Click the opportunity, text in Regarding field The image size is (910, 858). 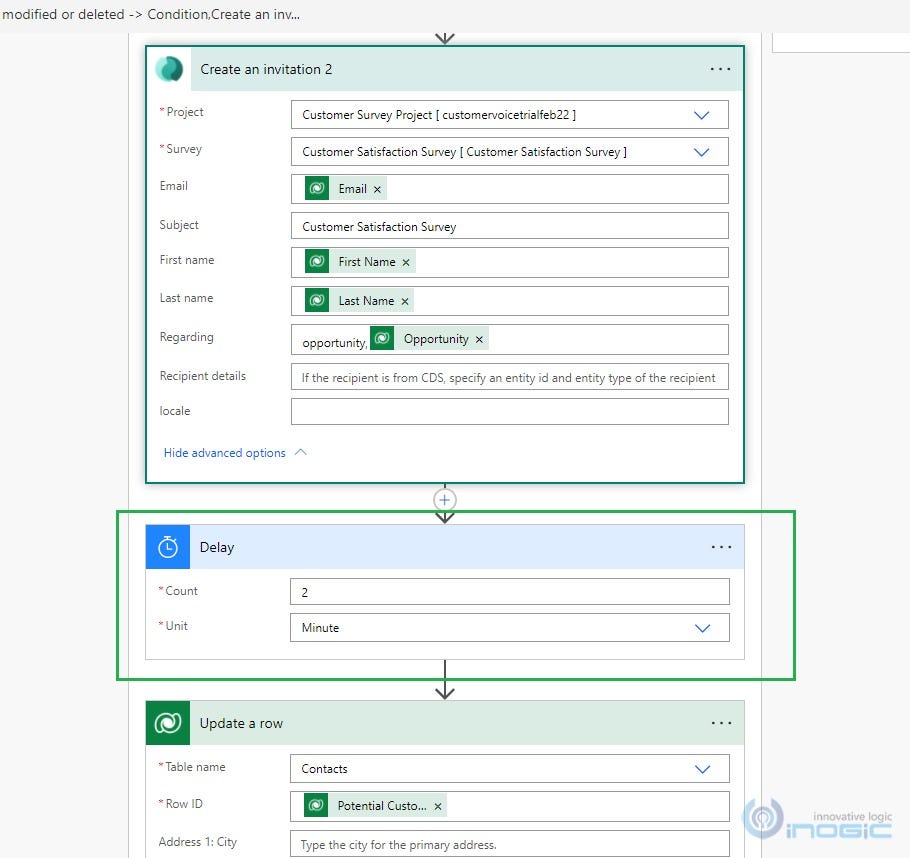coord(334,343)
